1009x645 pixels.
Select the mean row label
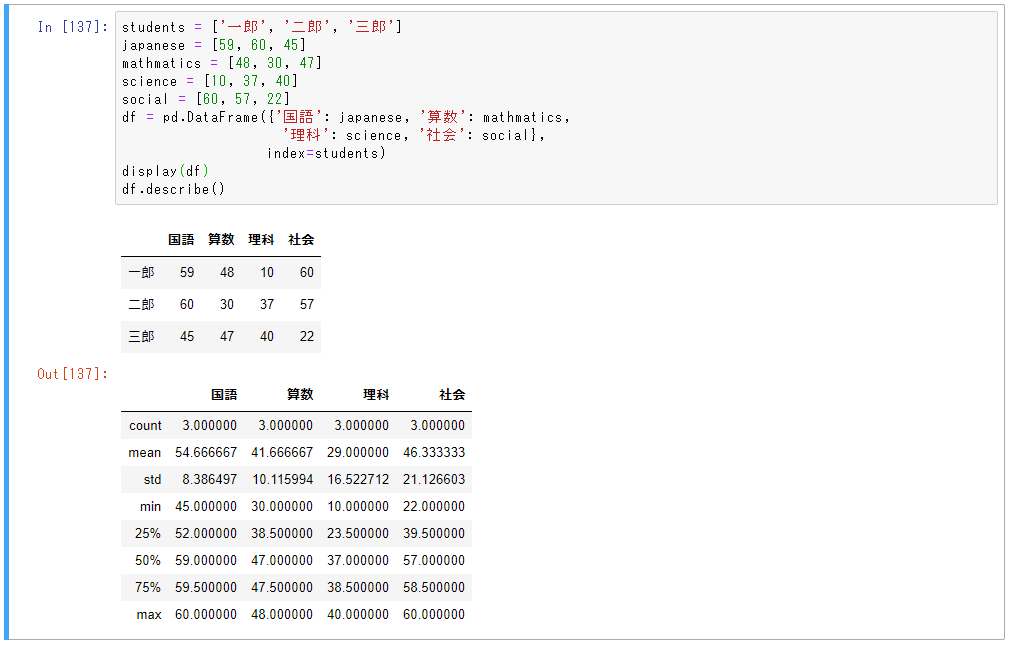(145, 453)
